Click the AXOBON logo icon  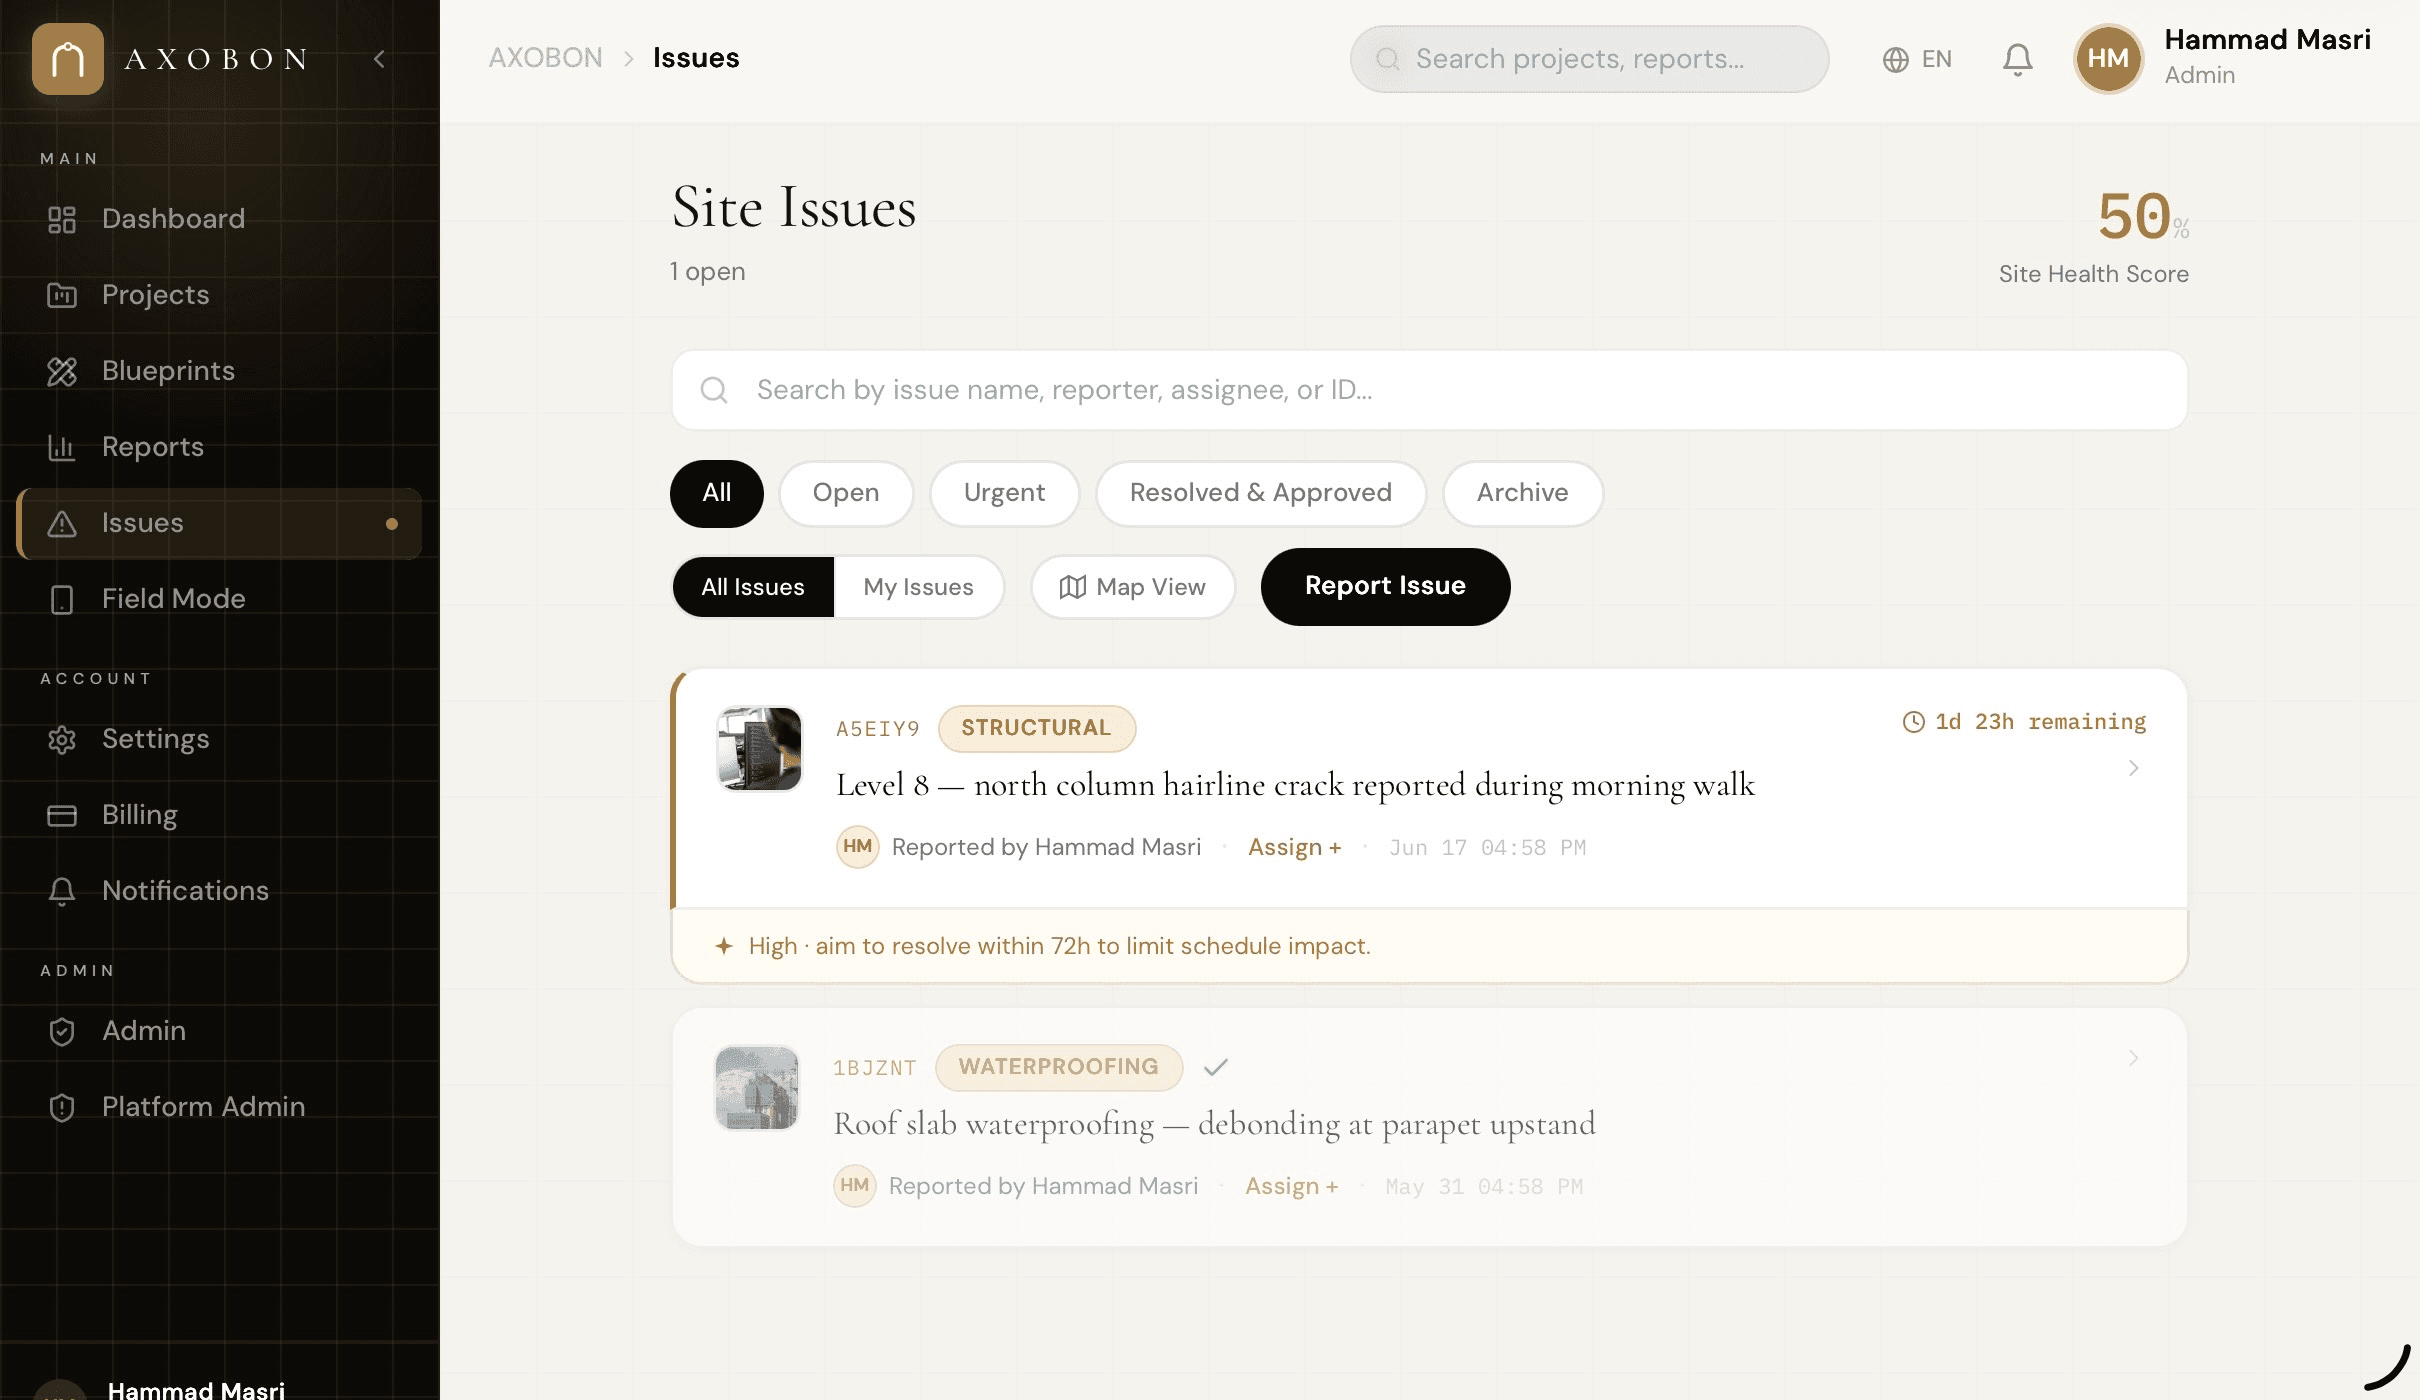point(68,59)
